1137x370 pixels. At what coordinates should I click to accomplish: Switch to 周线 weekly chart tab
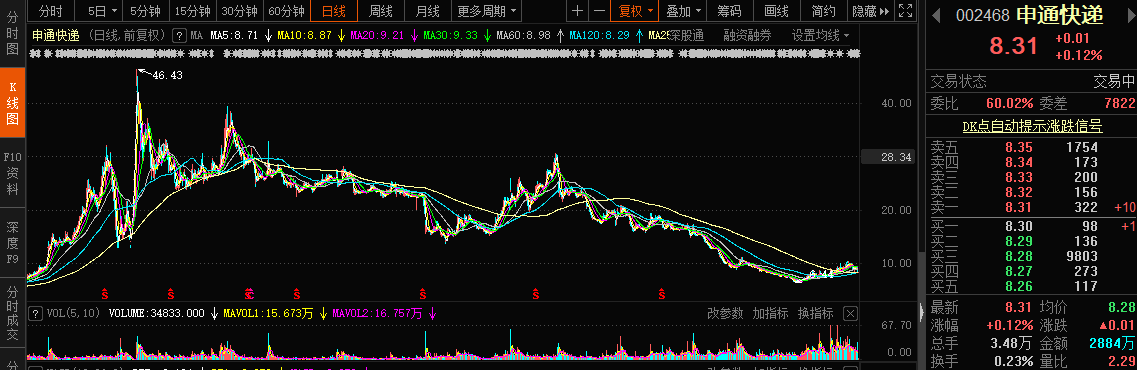[x=381, y=11]
